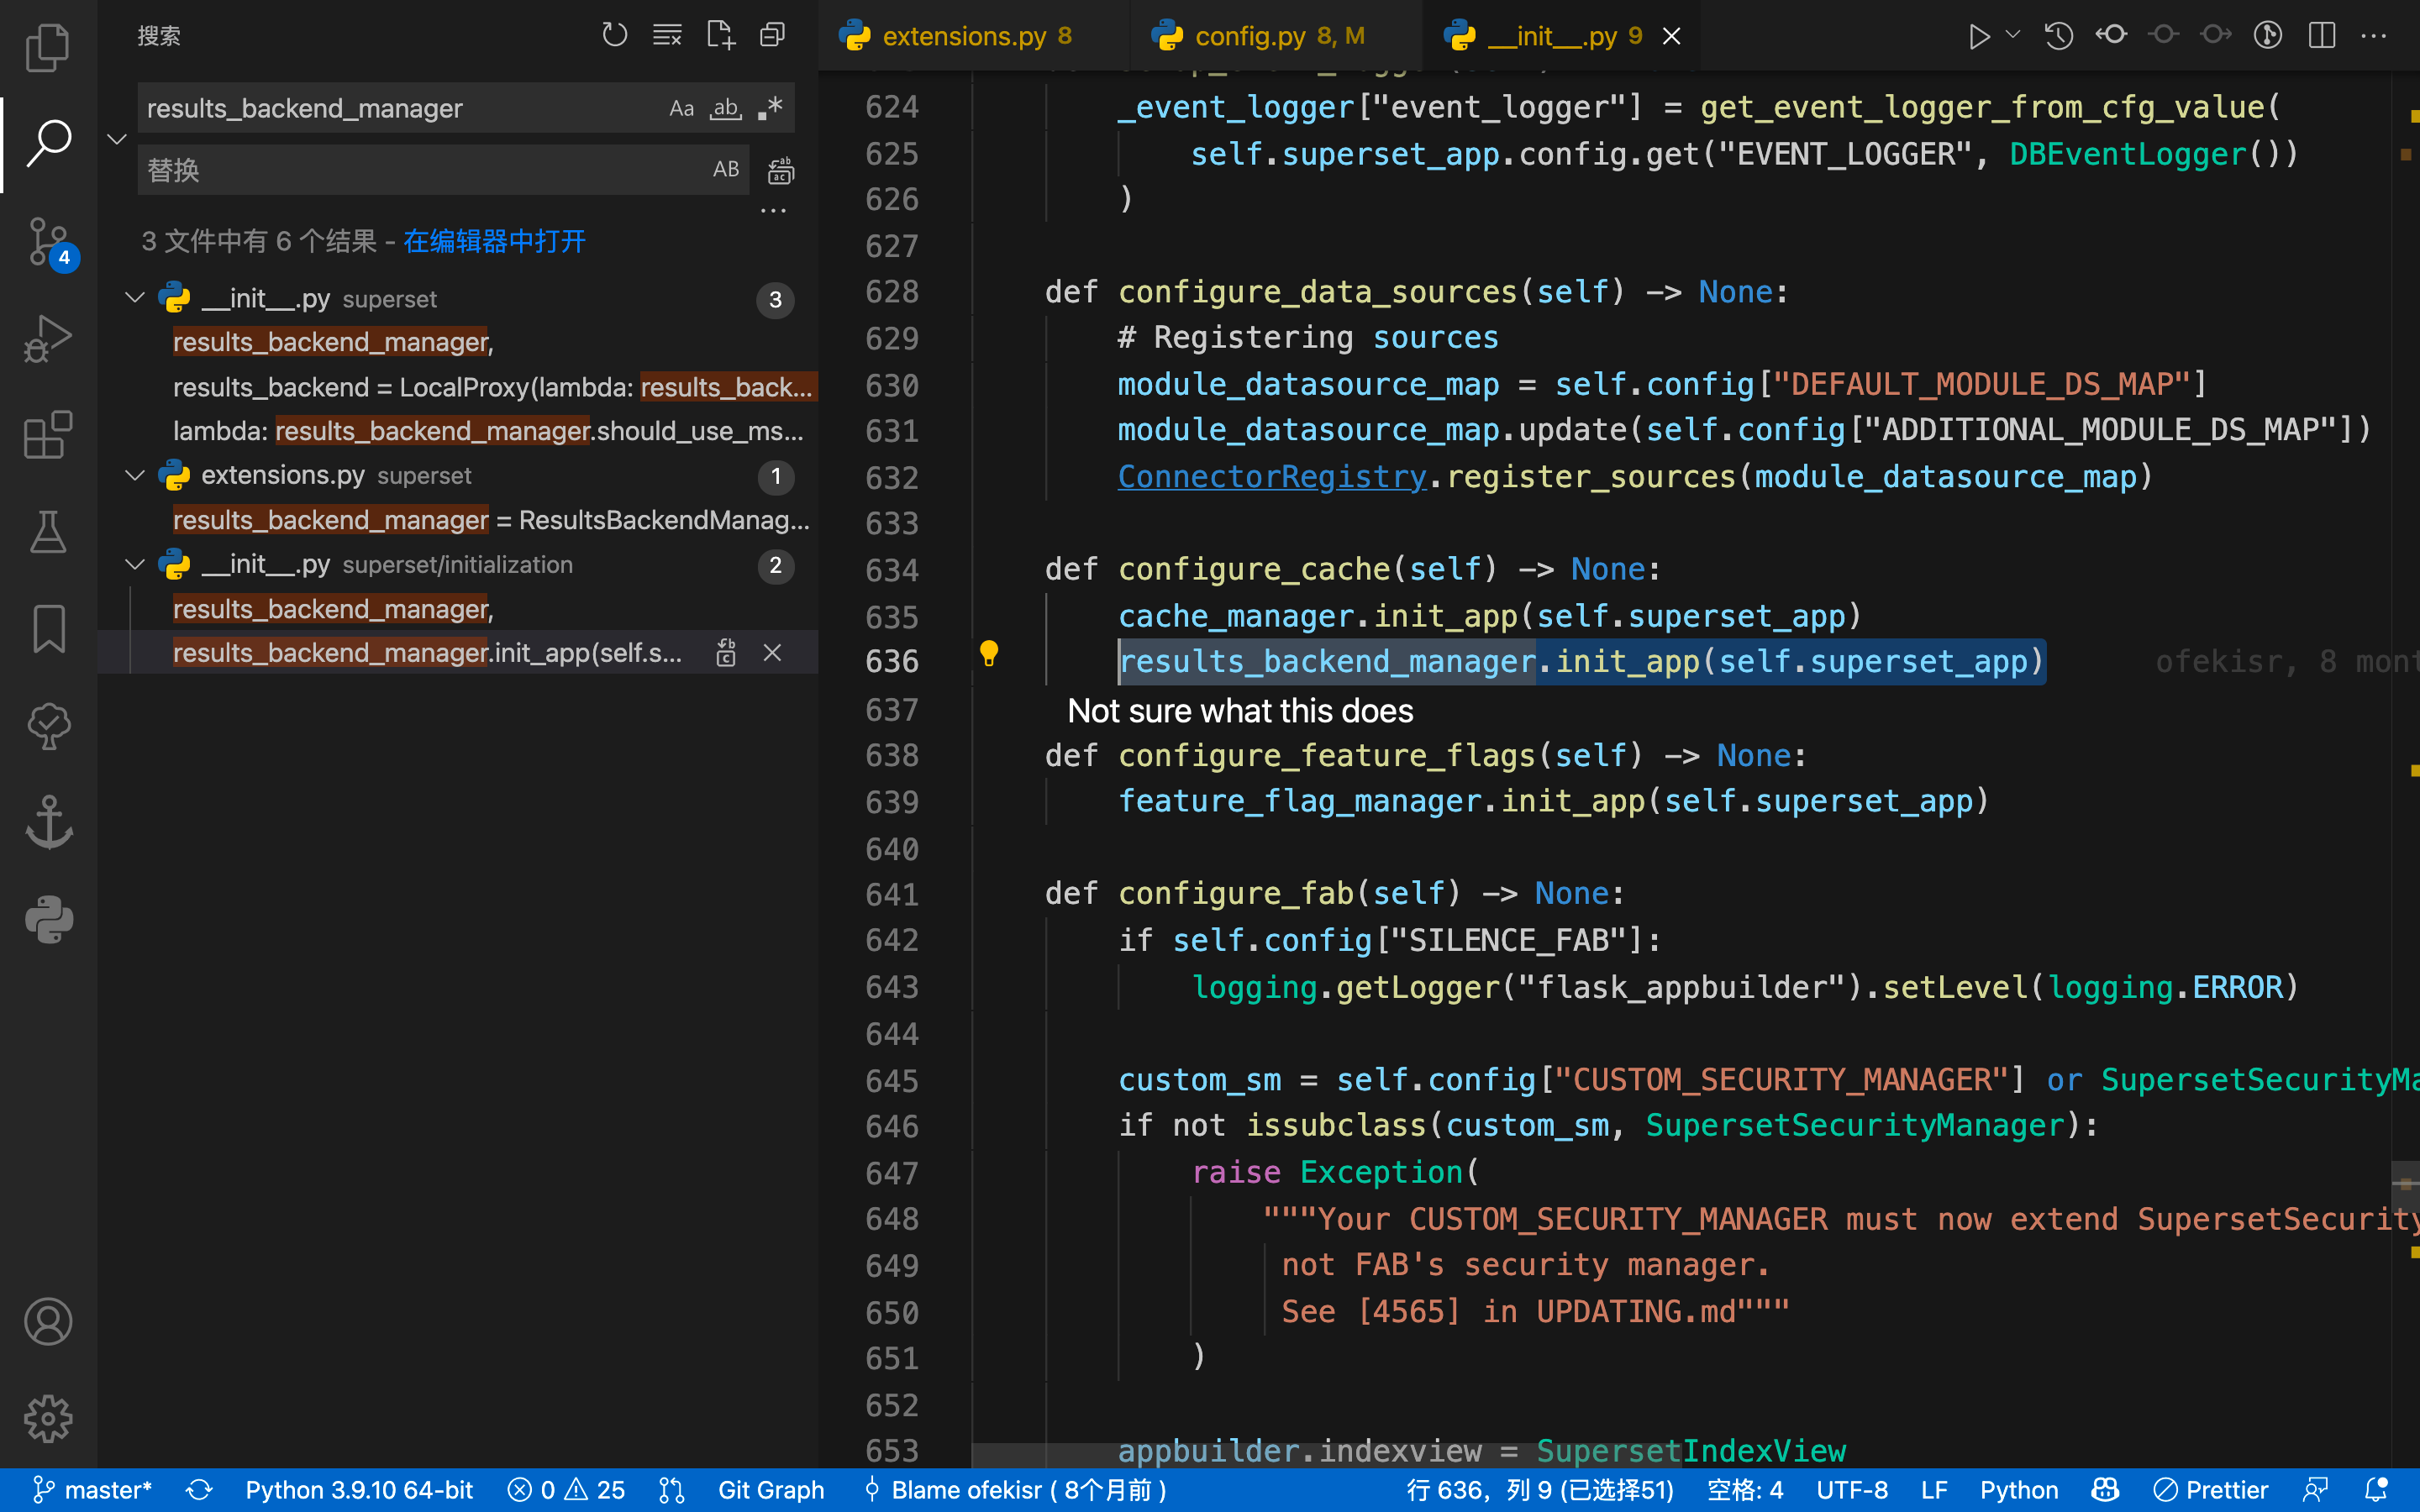The width and height of the screenshot is (2420, 1512).
Task: Refresh the search results
Action: 614,34
